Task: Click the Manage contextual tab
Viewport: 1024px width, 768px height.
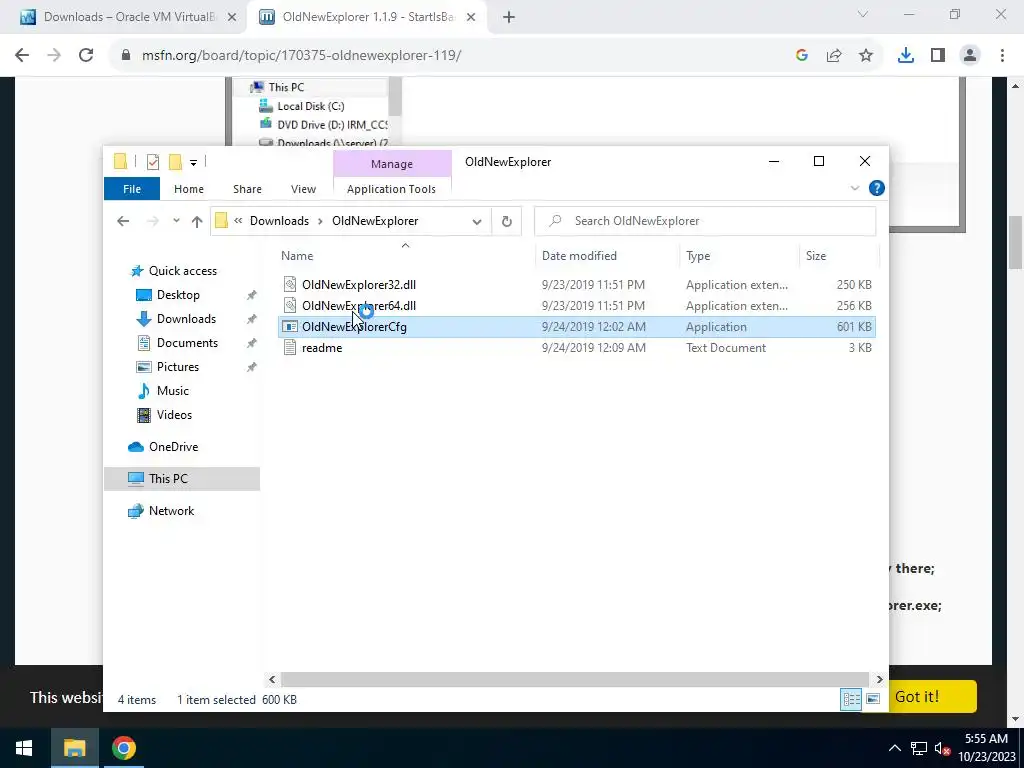Action: [392, 164]
